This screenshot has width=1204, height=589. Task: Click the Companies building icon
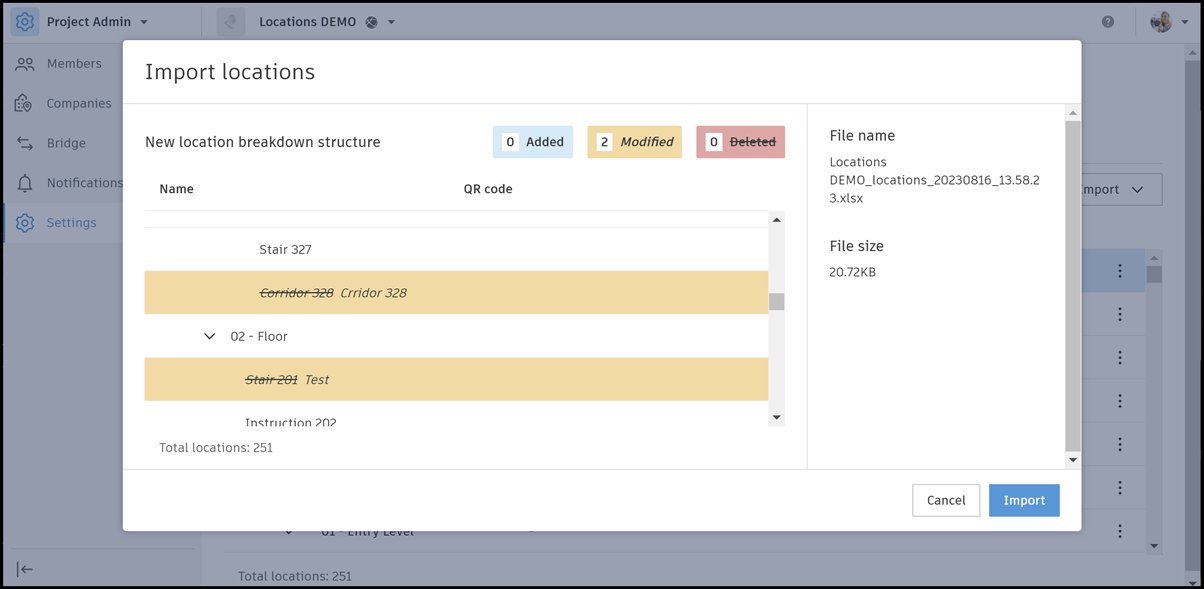25,103
